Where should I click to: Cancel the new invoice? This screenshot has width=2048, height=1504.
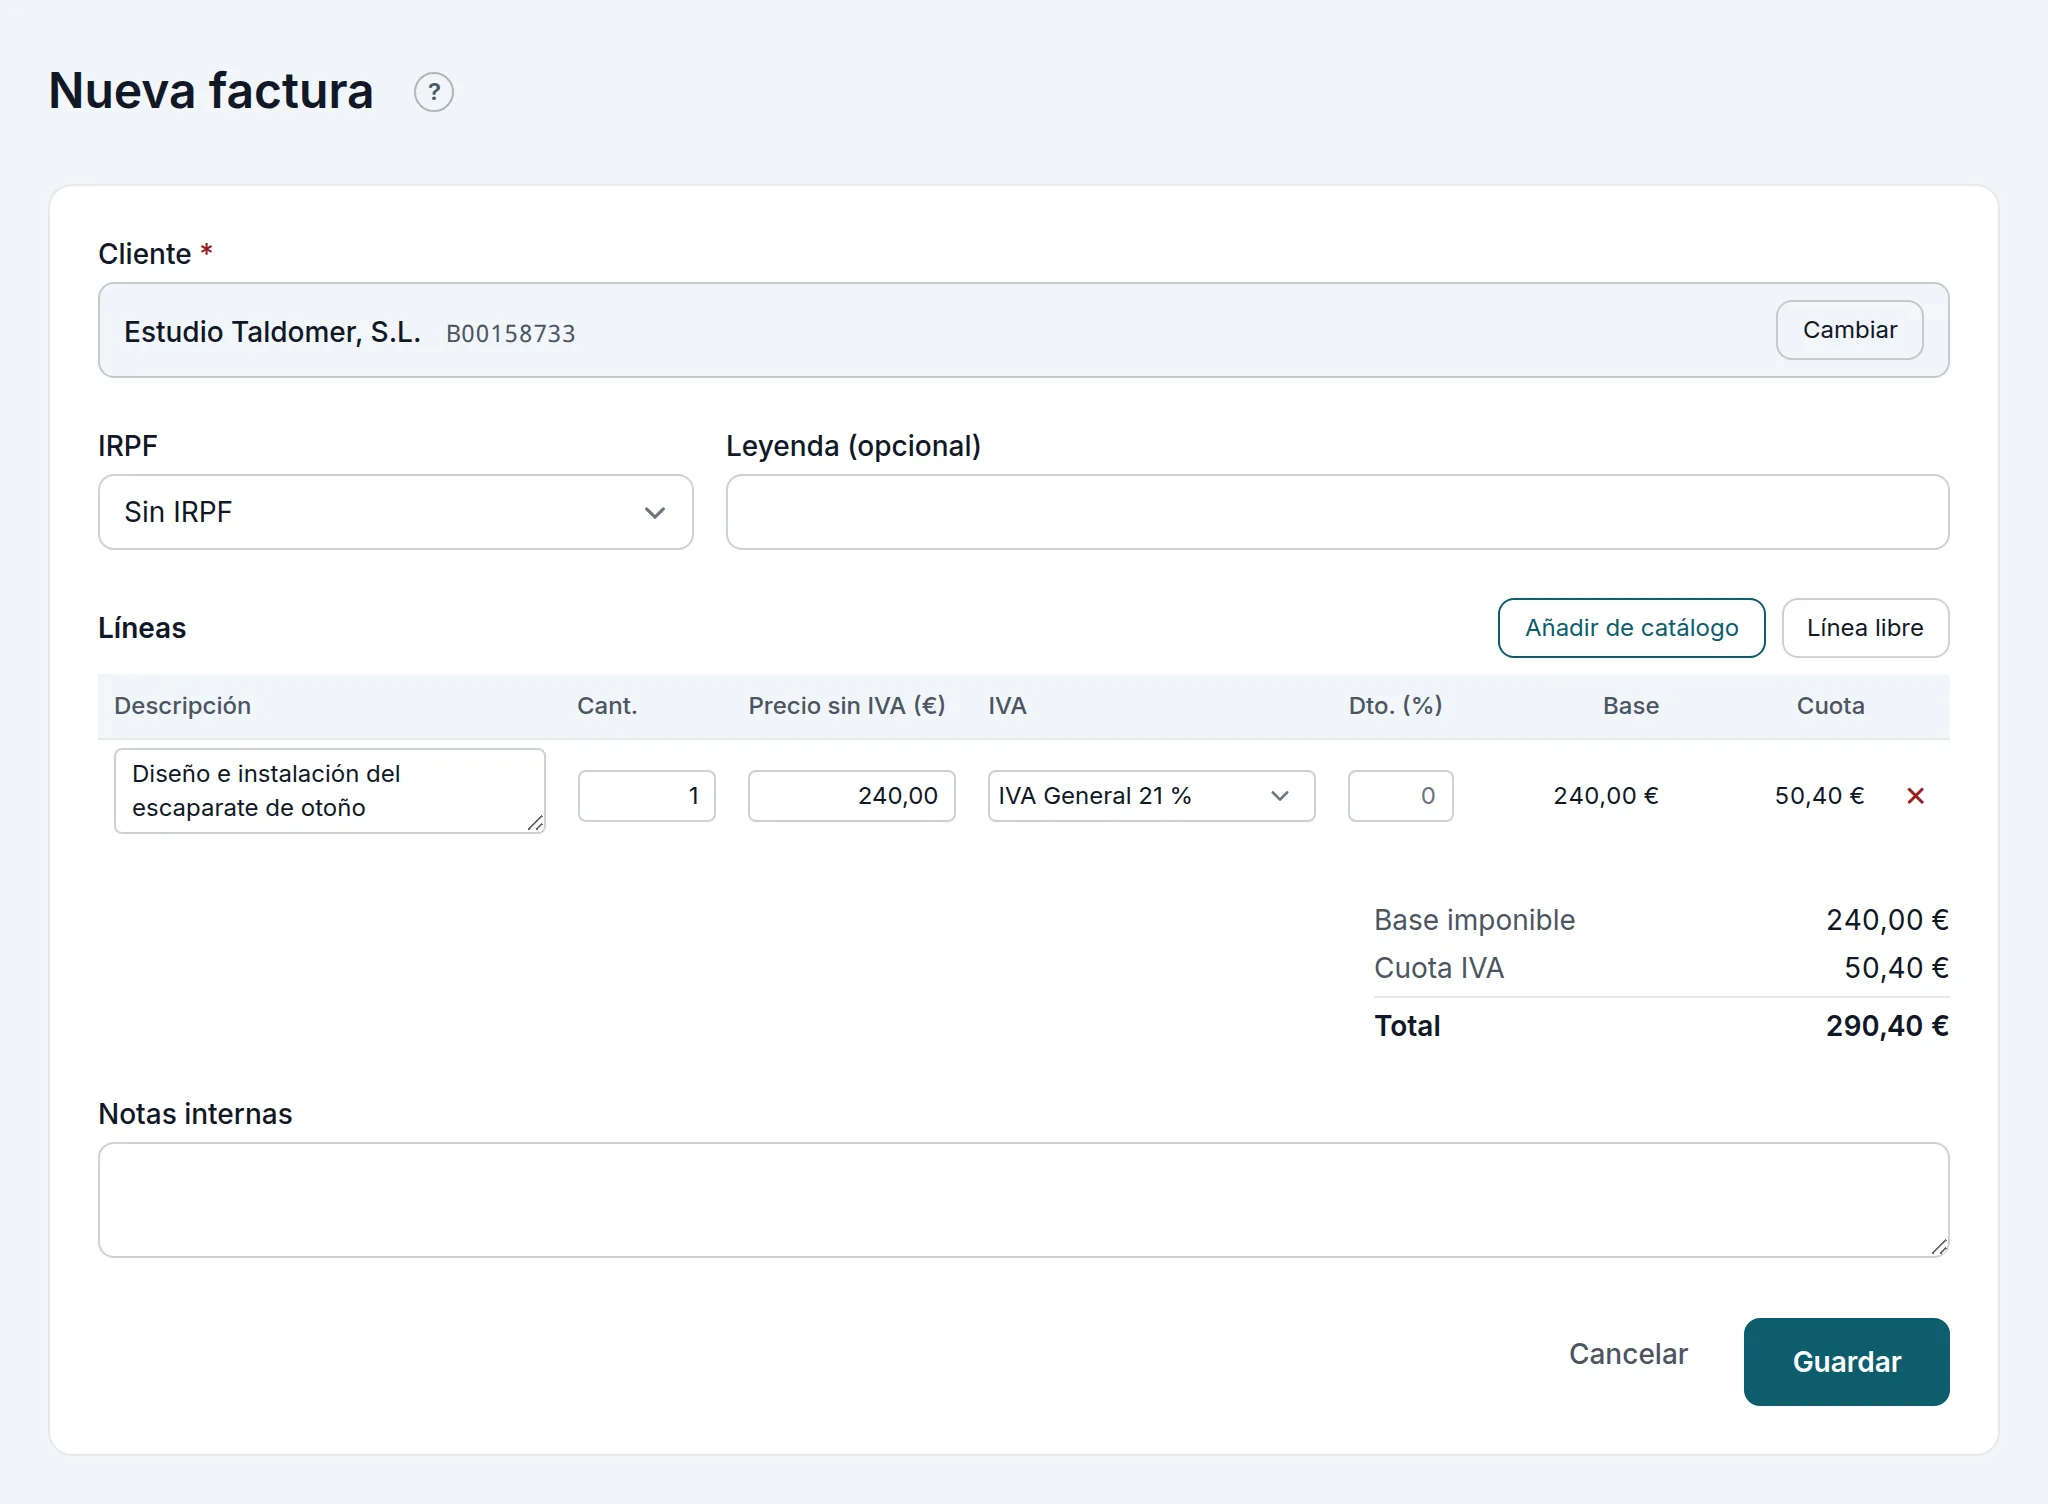point(1628,1354)
